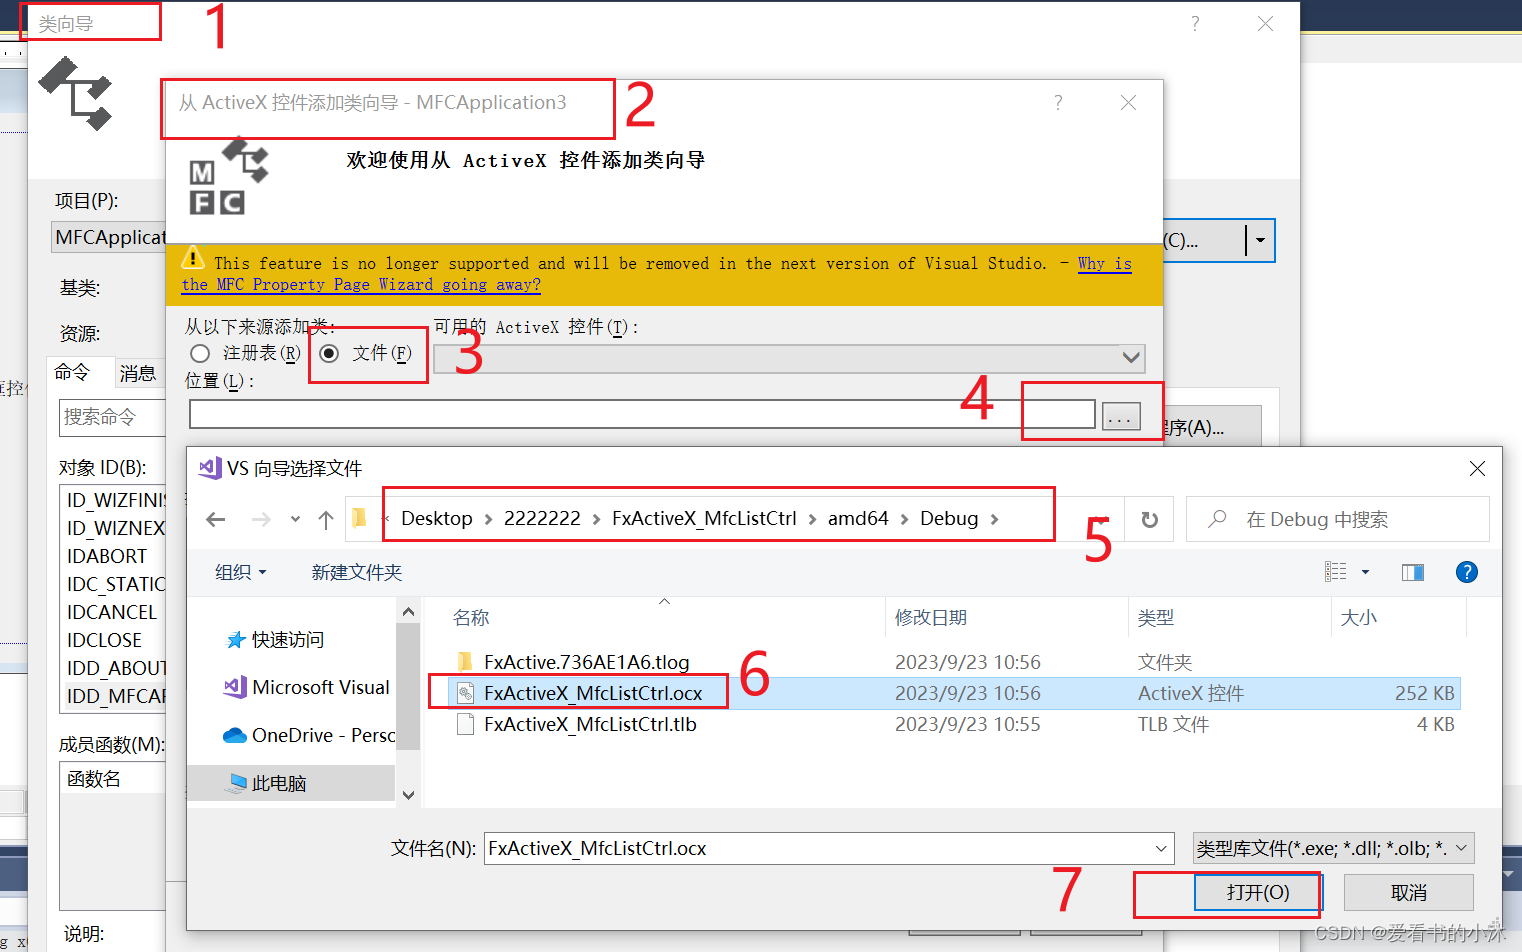Open the file type filter dropdown

[x=1461, y=848]
